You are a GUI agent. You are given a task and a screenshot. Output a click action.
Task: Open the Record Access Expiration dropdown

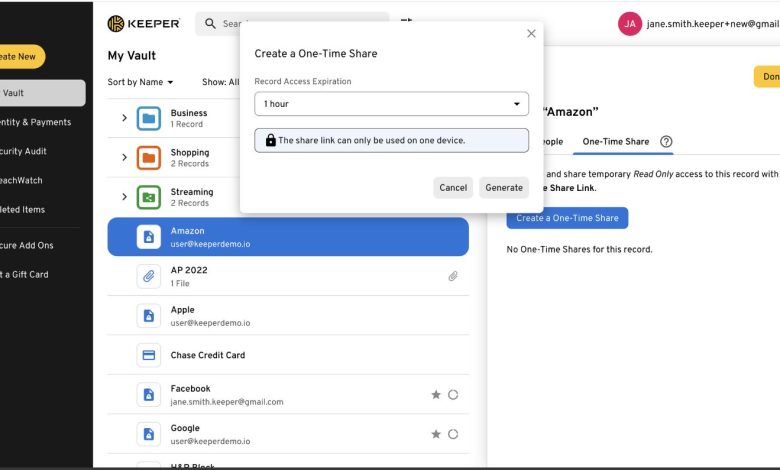(391, 104)
